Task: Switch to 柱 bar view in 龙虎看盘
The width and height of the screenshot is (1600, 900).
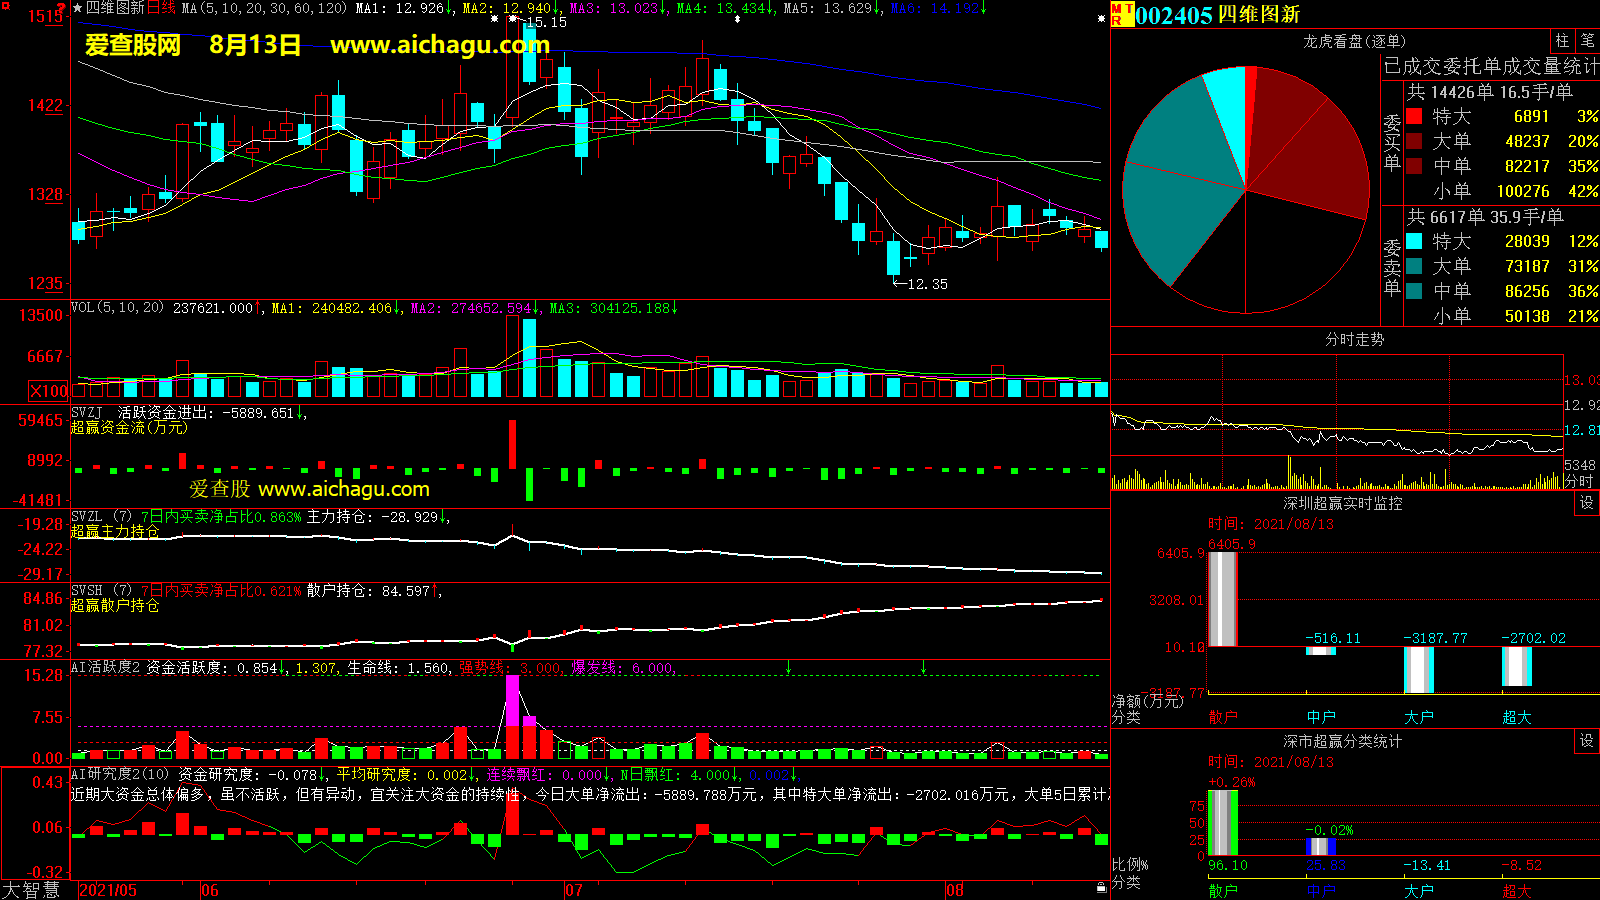Action: tap(1562, 40)
